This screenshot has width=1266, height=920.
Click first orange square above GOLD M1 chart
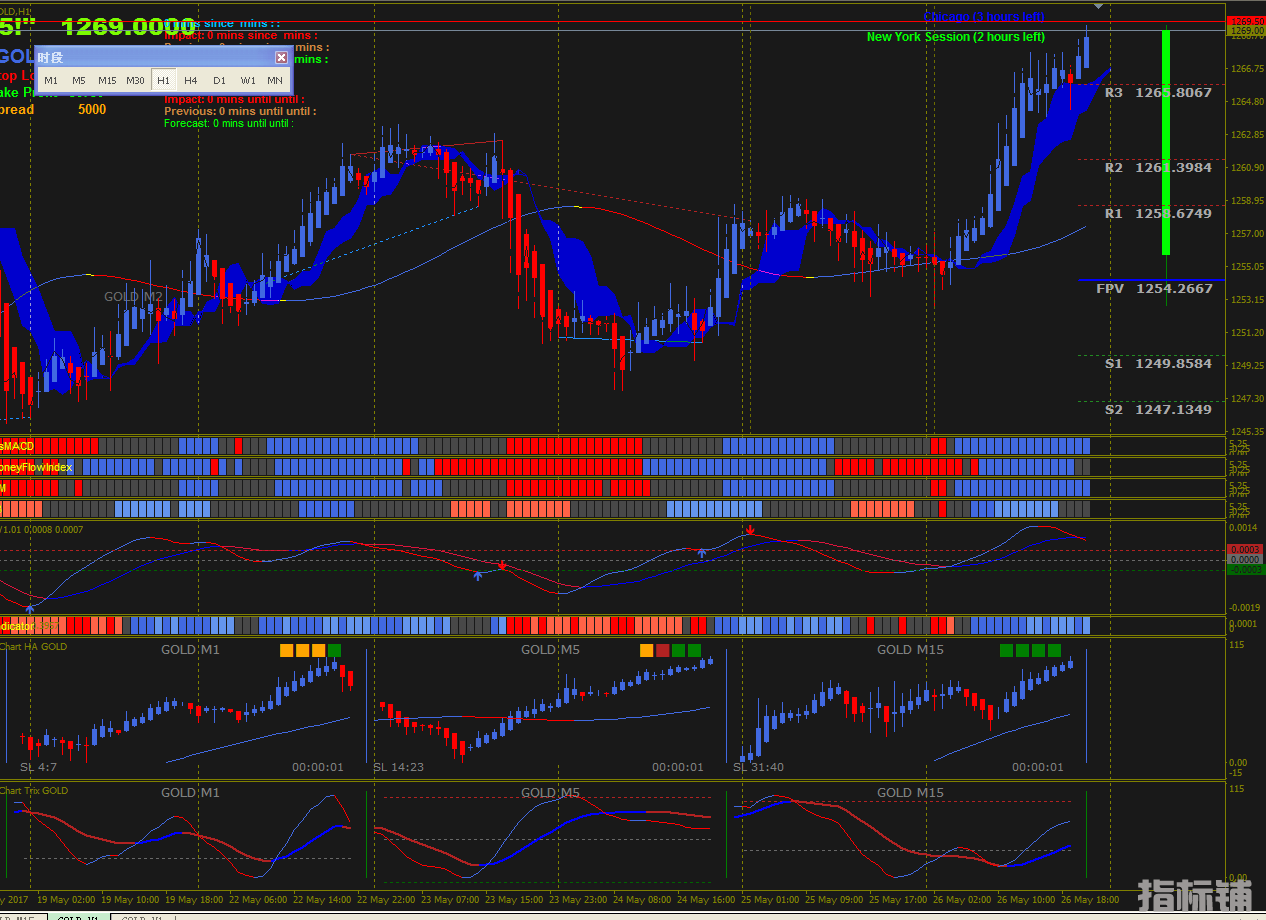click(x=286, y=651)
